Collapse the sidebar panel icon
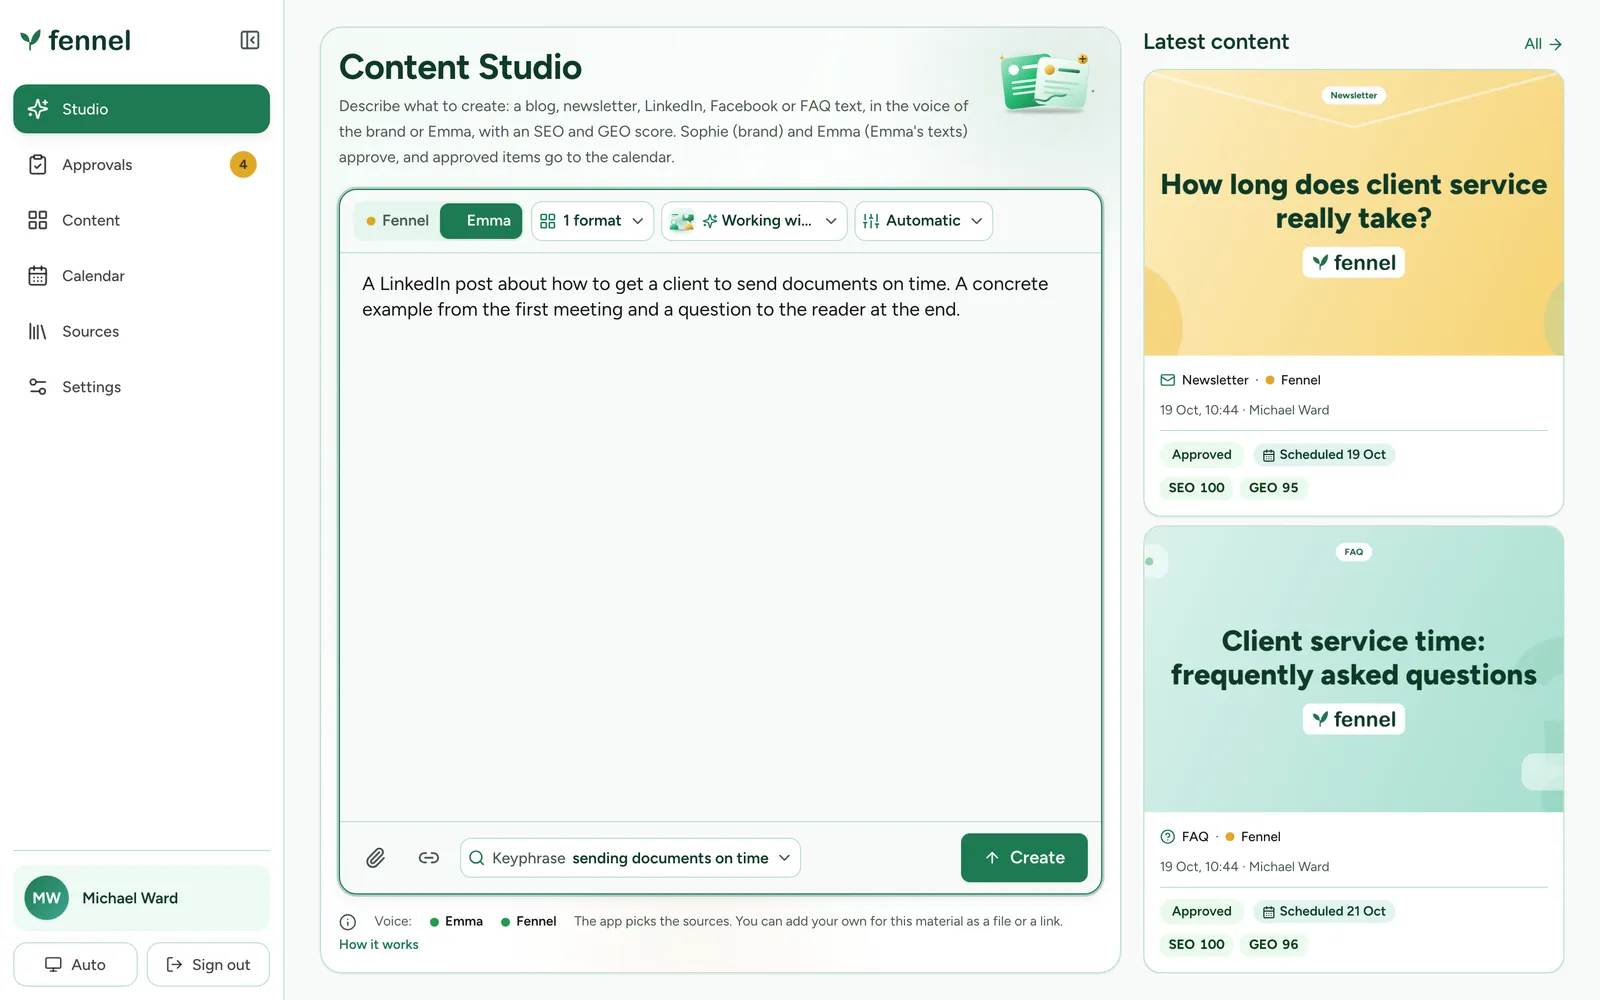Screen dimensions: 1600x1000 [250, 40]
